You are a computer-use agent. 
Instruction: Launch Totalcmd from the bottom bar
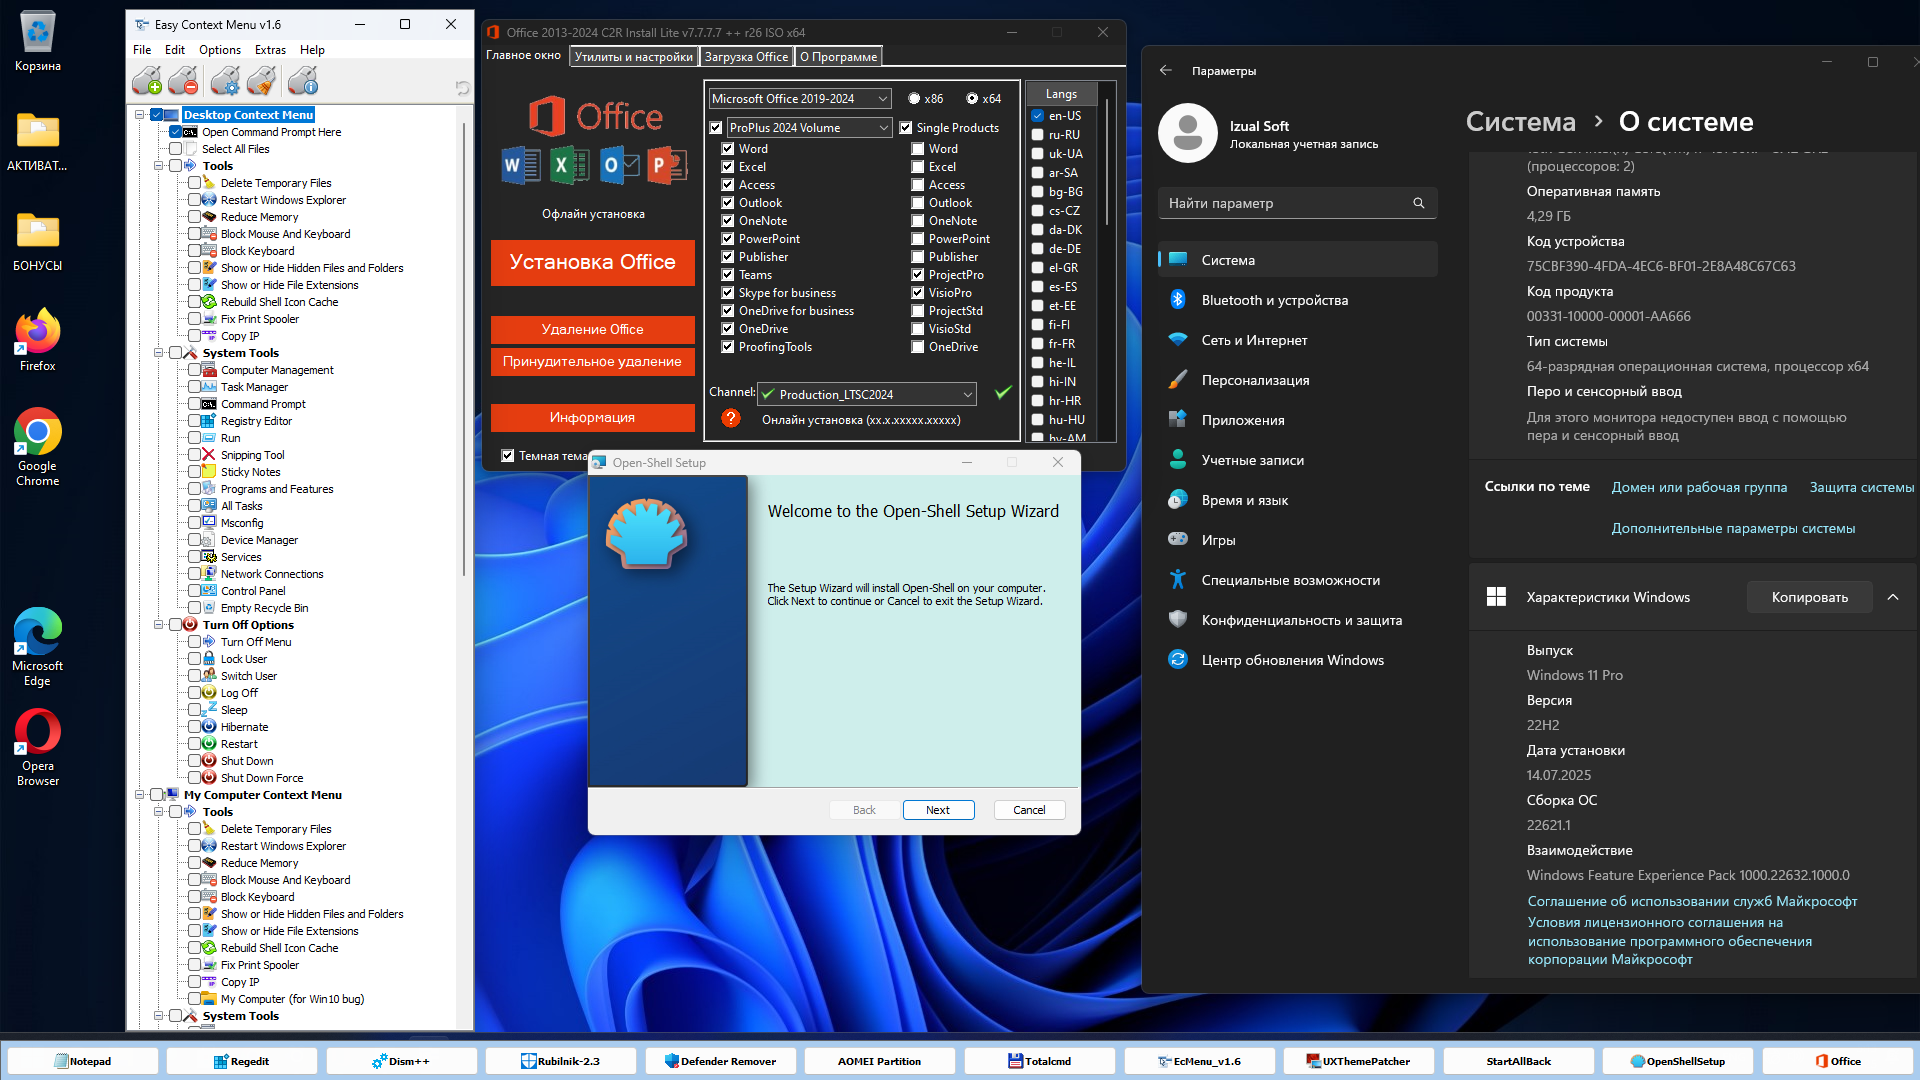point(1039,1061)
